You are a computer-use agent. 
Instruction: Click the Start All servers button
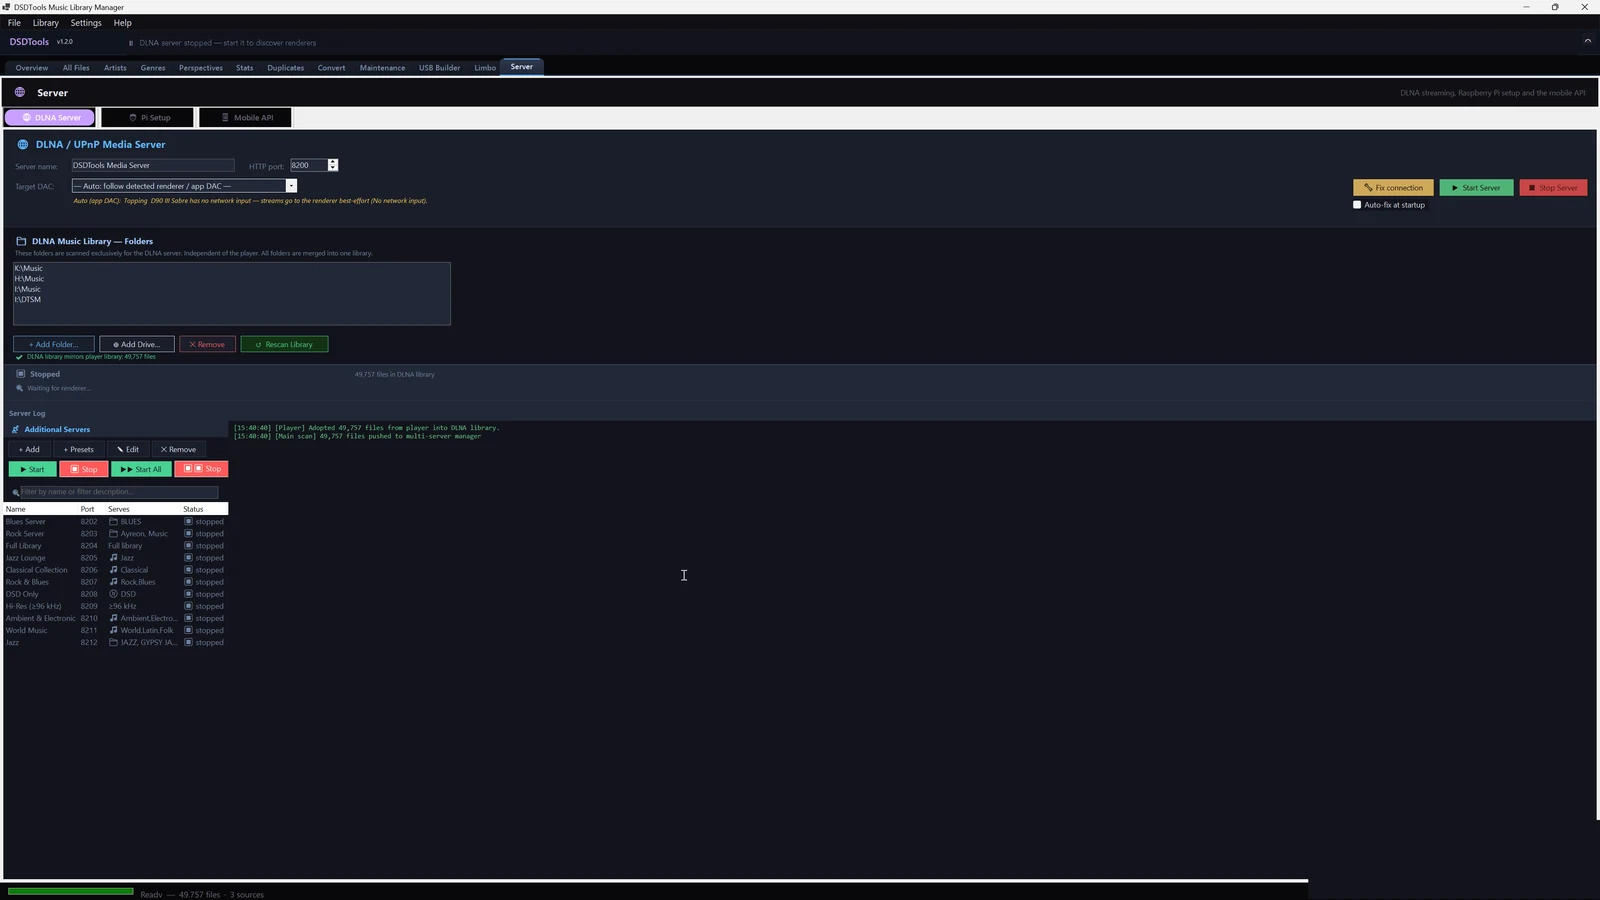(x=141, y=469)
